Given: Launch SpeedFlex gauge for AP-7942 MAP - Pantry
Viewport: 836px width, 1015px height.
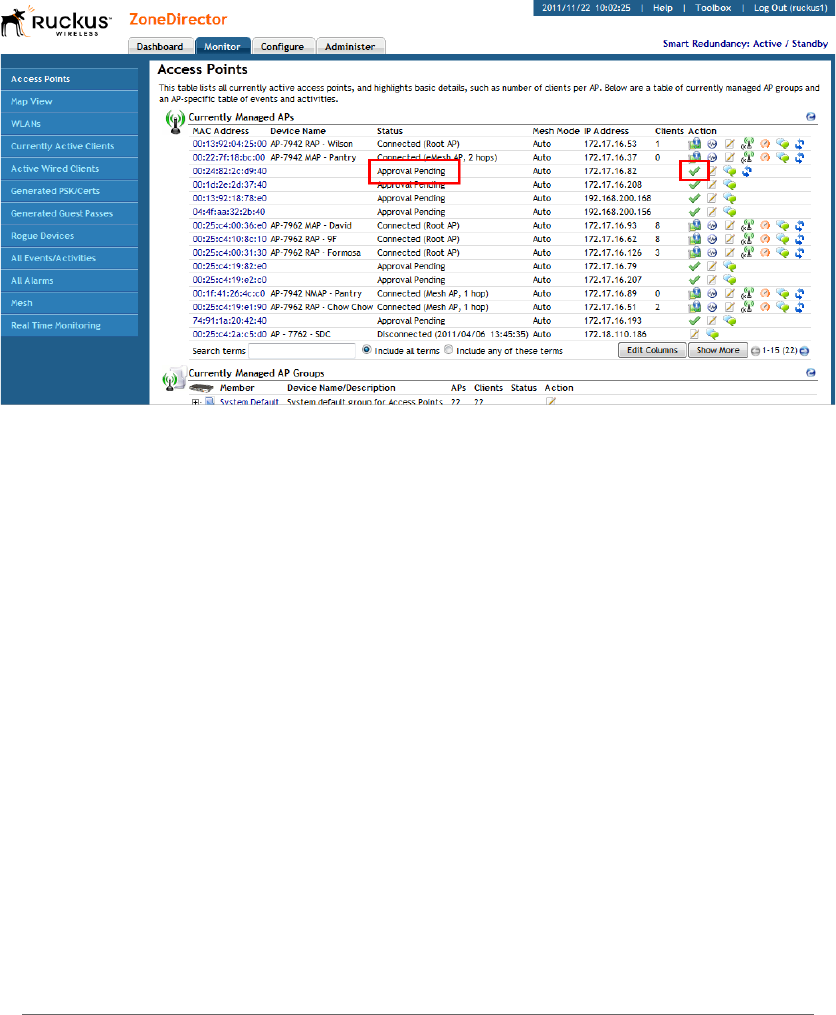Looking at the screenshot, I should 765,157.
